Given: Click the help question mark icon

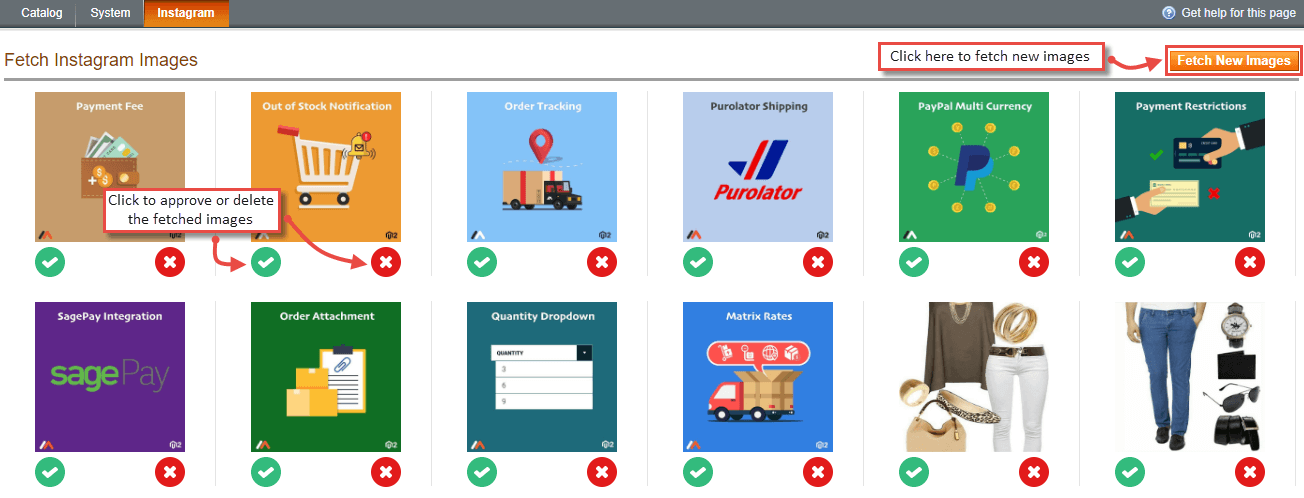Looking at the screenshot, I should pos(1168,13).
